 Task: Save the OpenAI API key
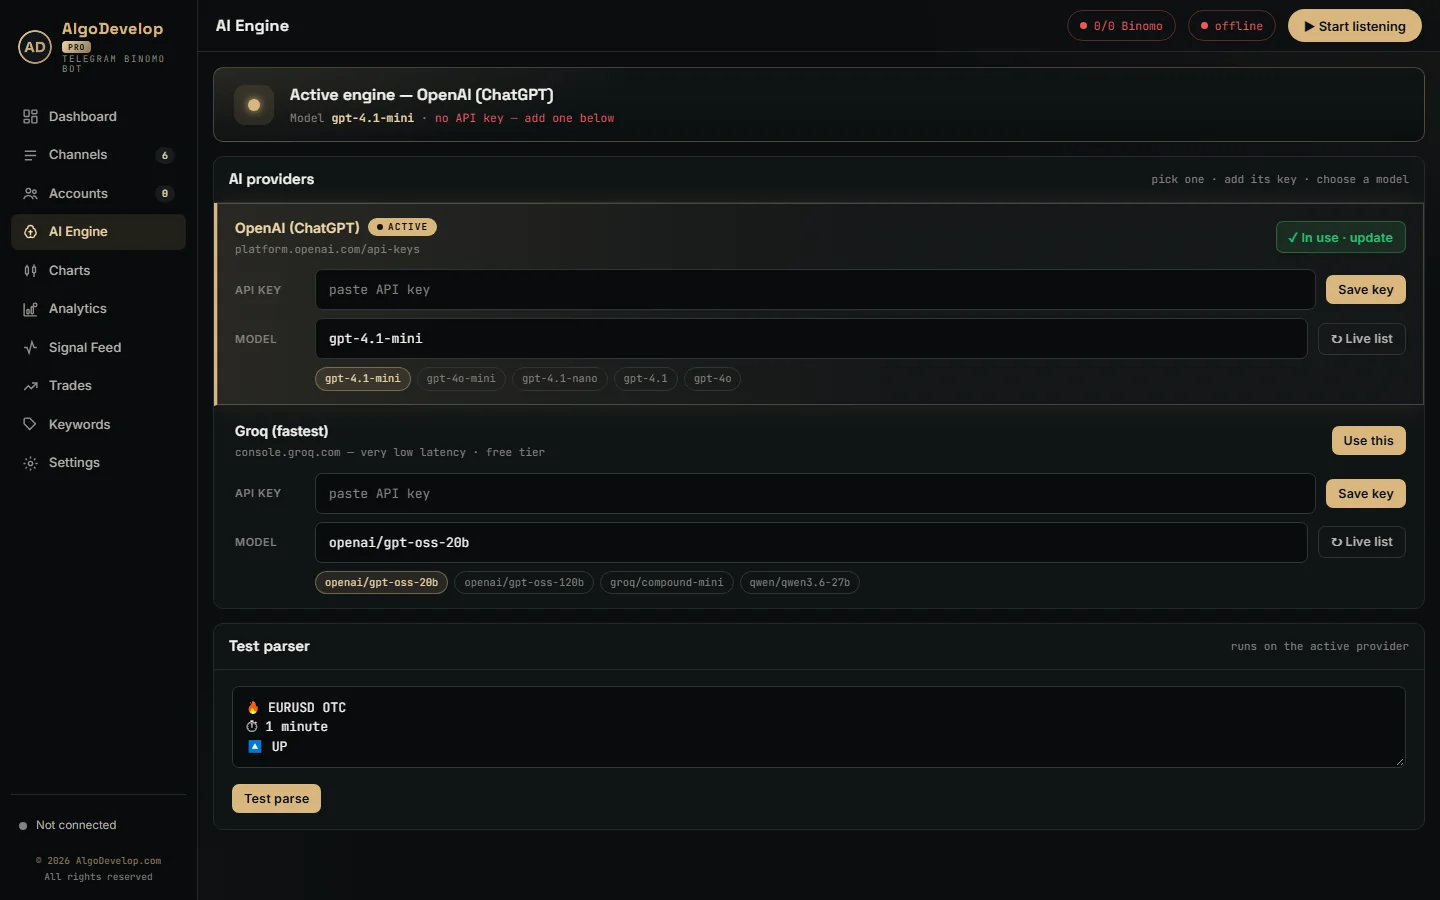[1366, 290]
